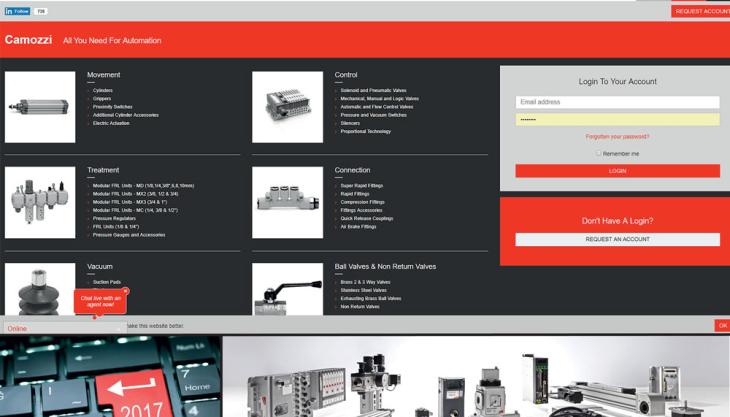Open Brass 2 & 3 Way Valves link
730x417 pixels.
pos(365,282)
